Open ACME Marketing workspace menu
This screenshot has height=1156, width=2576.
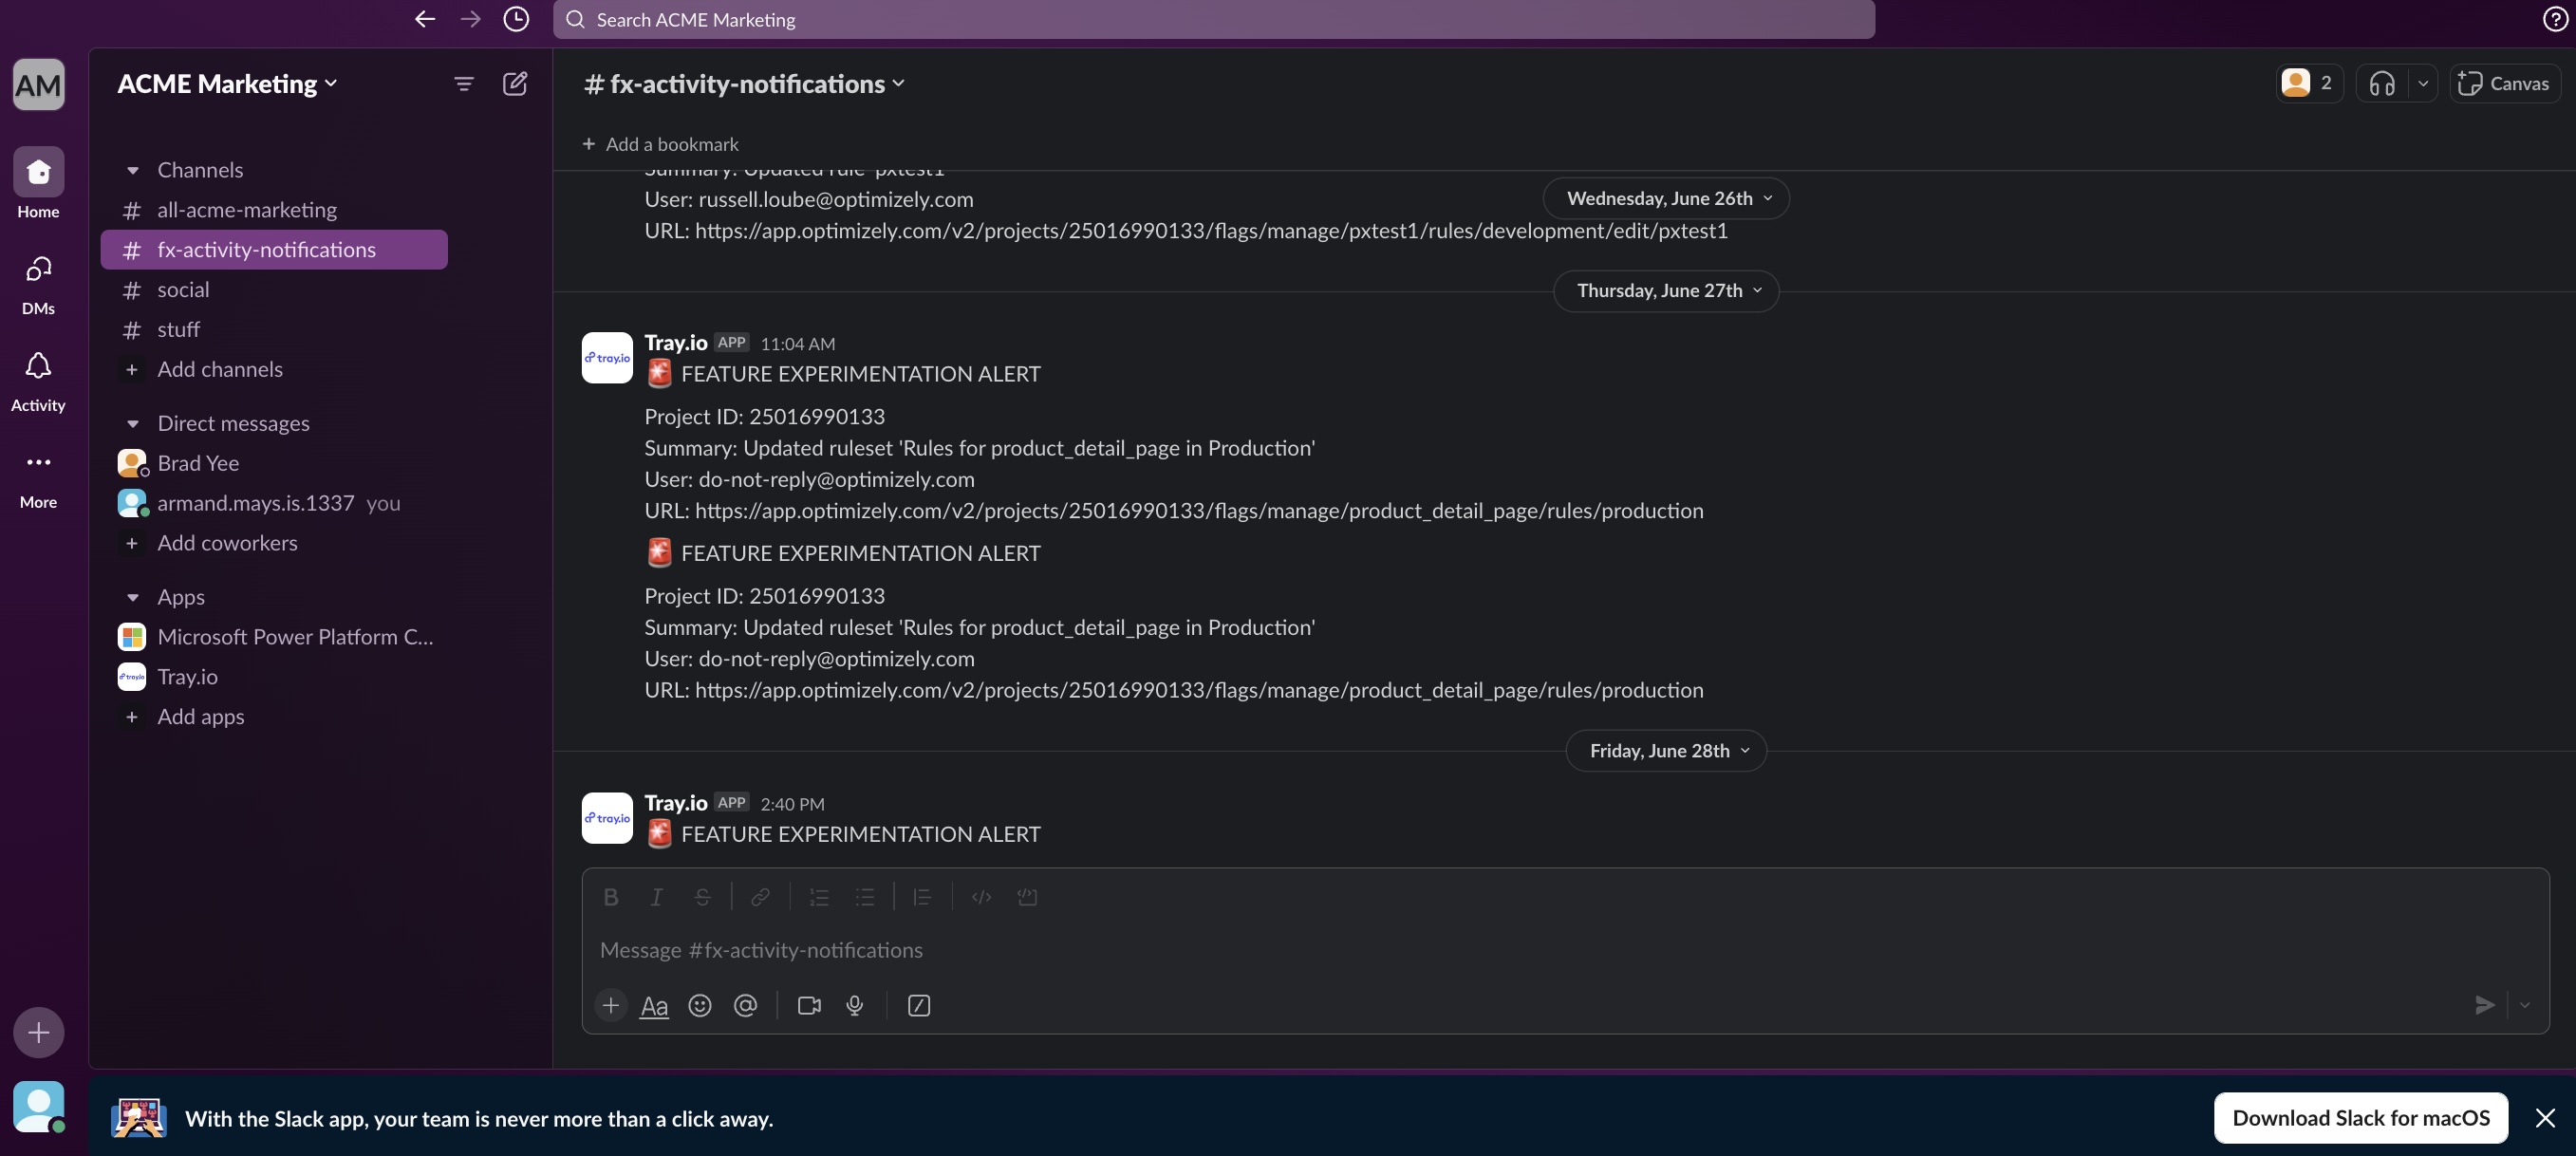pyautogui.click(x=227, y=84)
